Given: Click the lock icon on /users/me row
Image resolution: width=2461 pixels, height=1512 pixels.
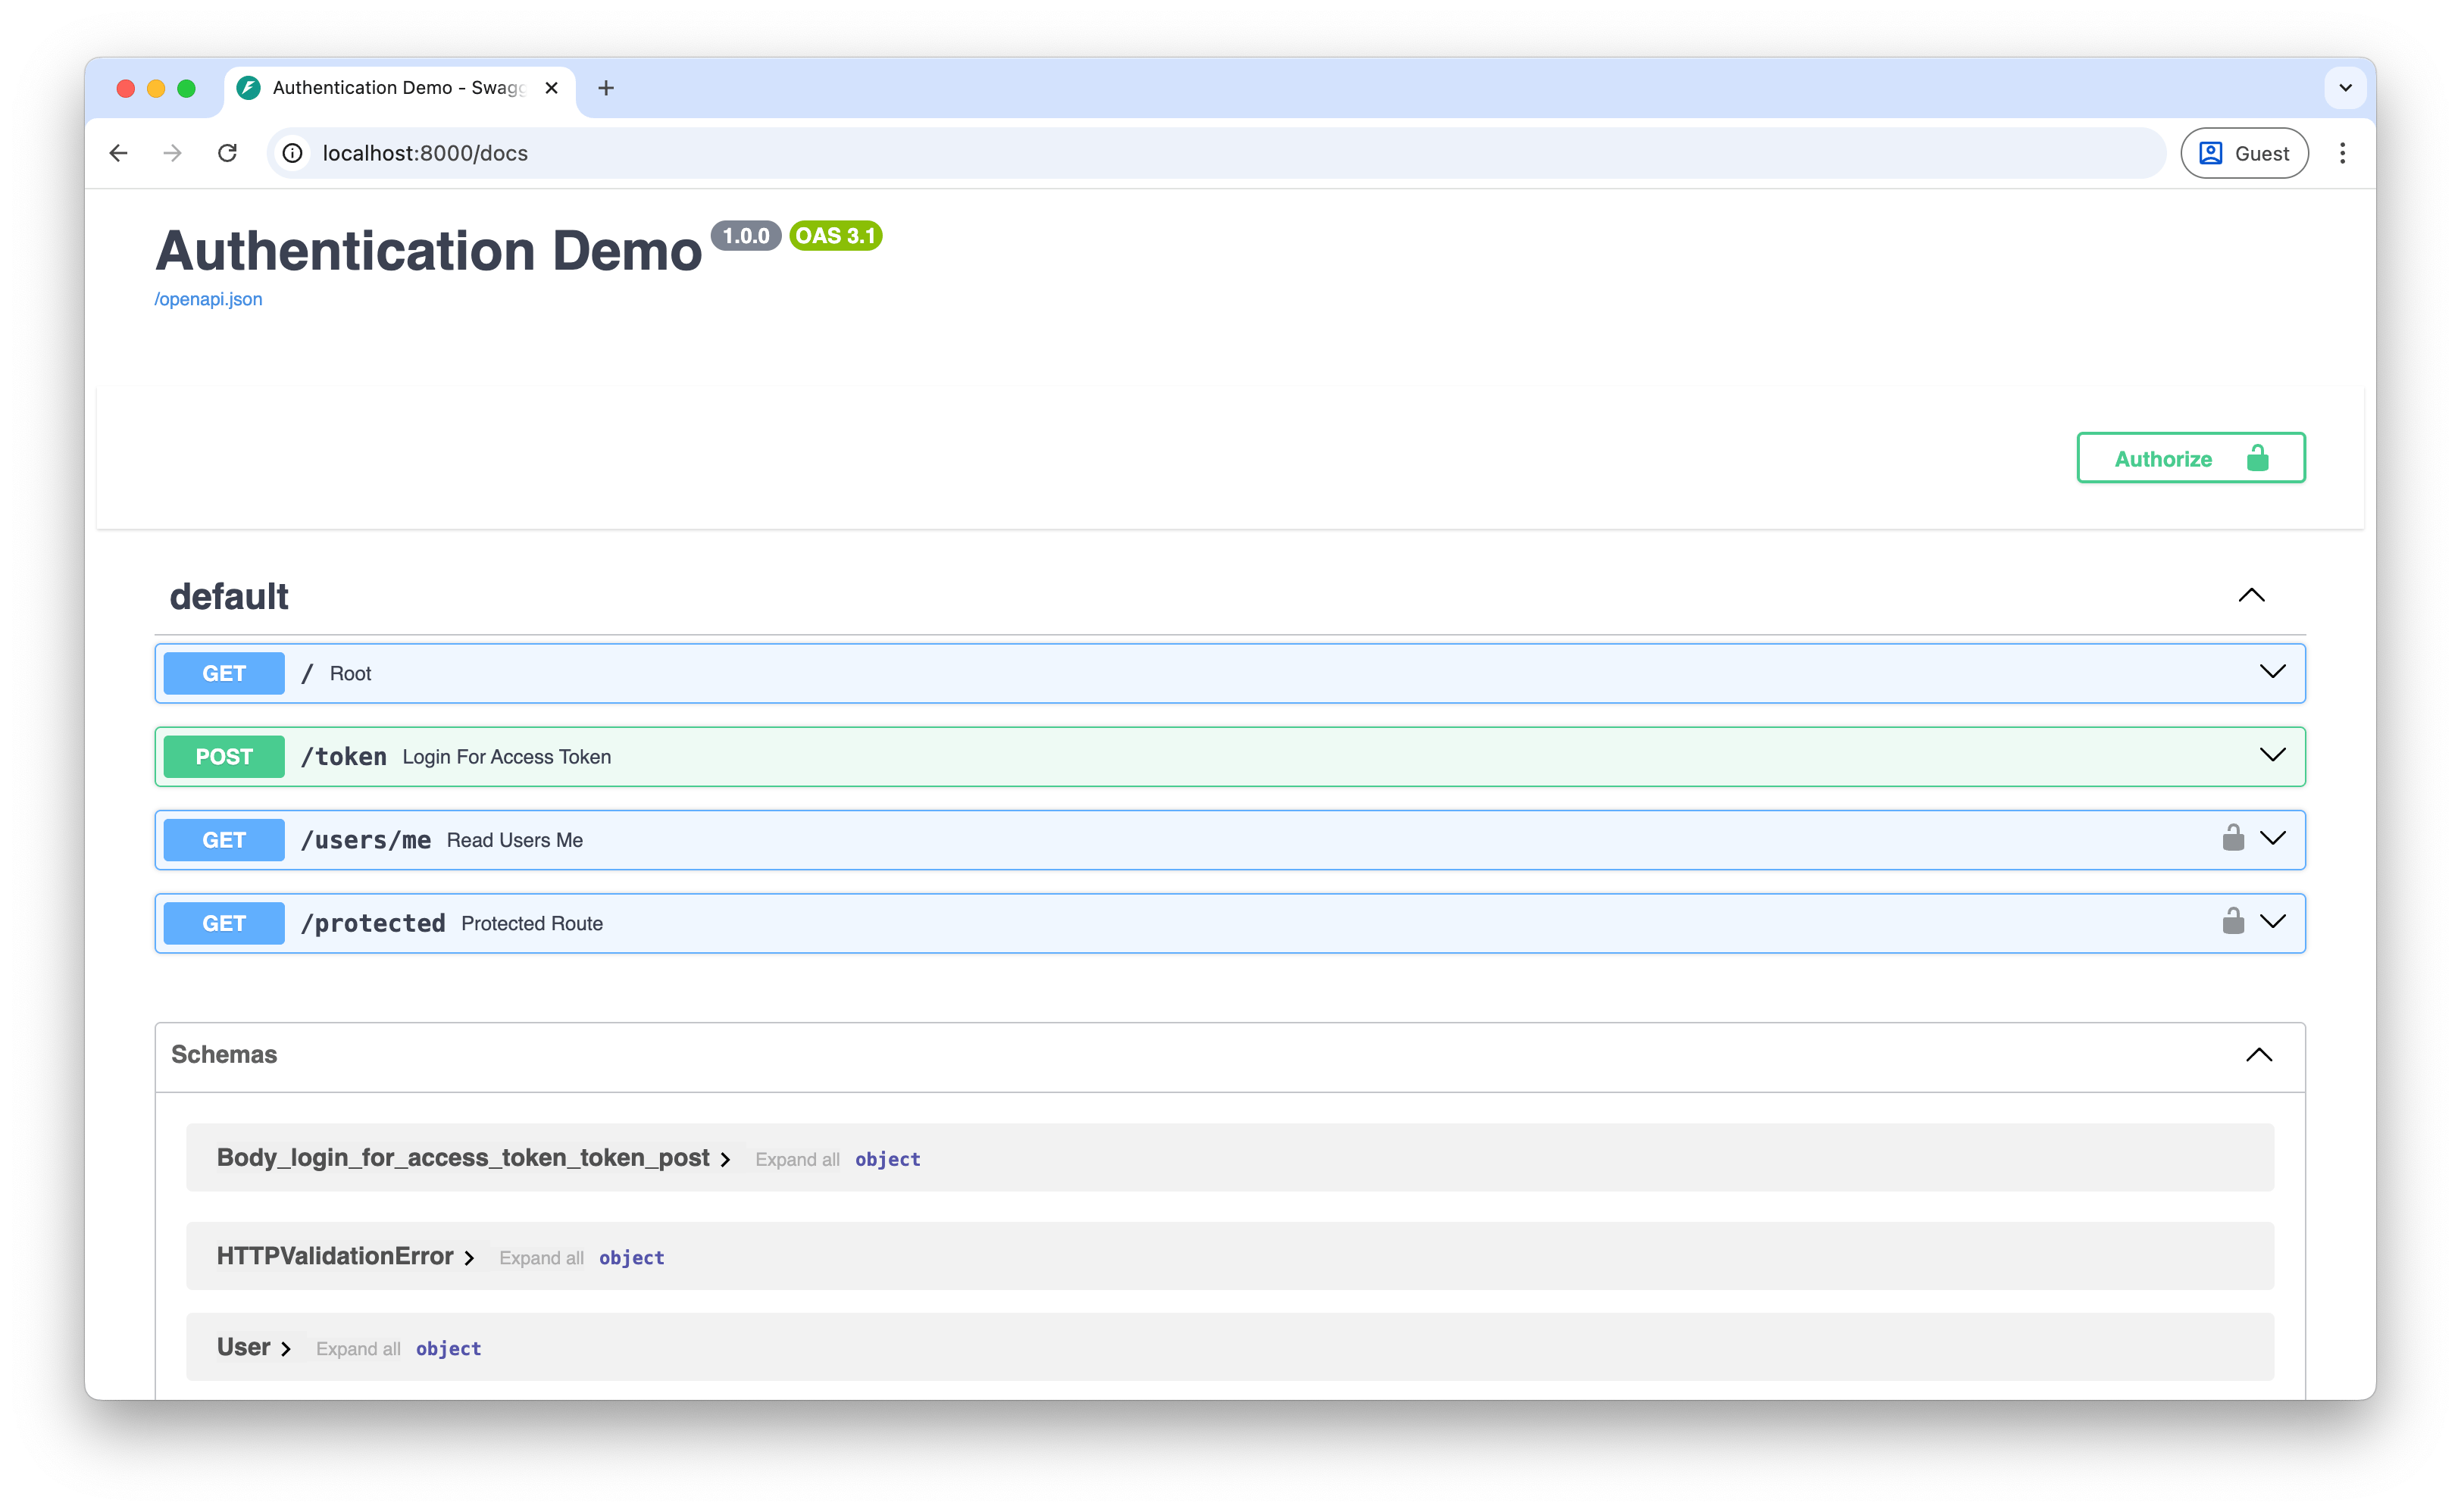Looking at the screenshot, I should (2232, 838).
